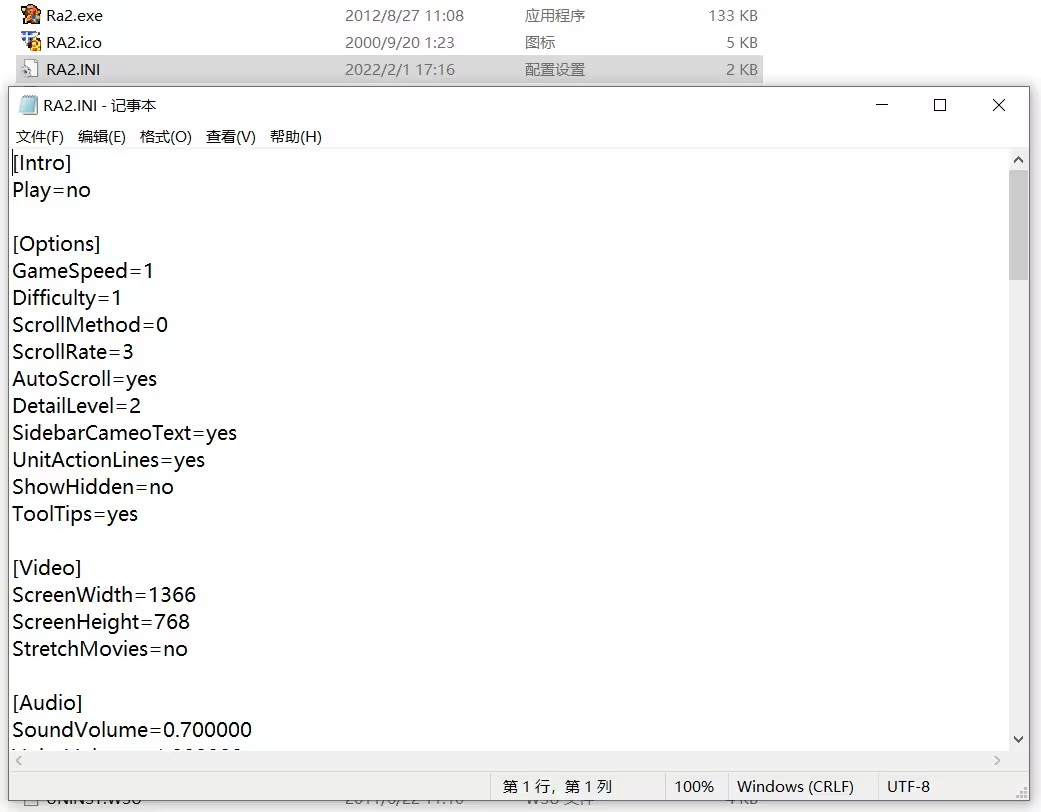Click the UnitActionLines=yes line
The image size is (1041, 812).
coord(109,459)
